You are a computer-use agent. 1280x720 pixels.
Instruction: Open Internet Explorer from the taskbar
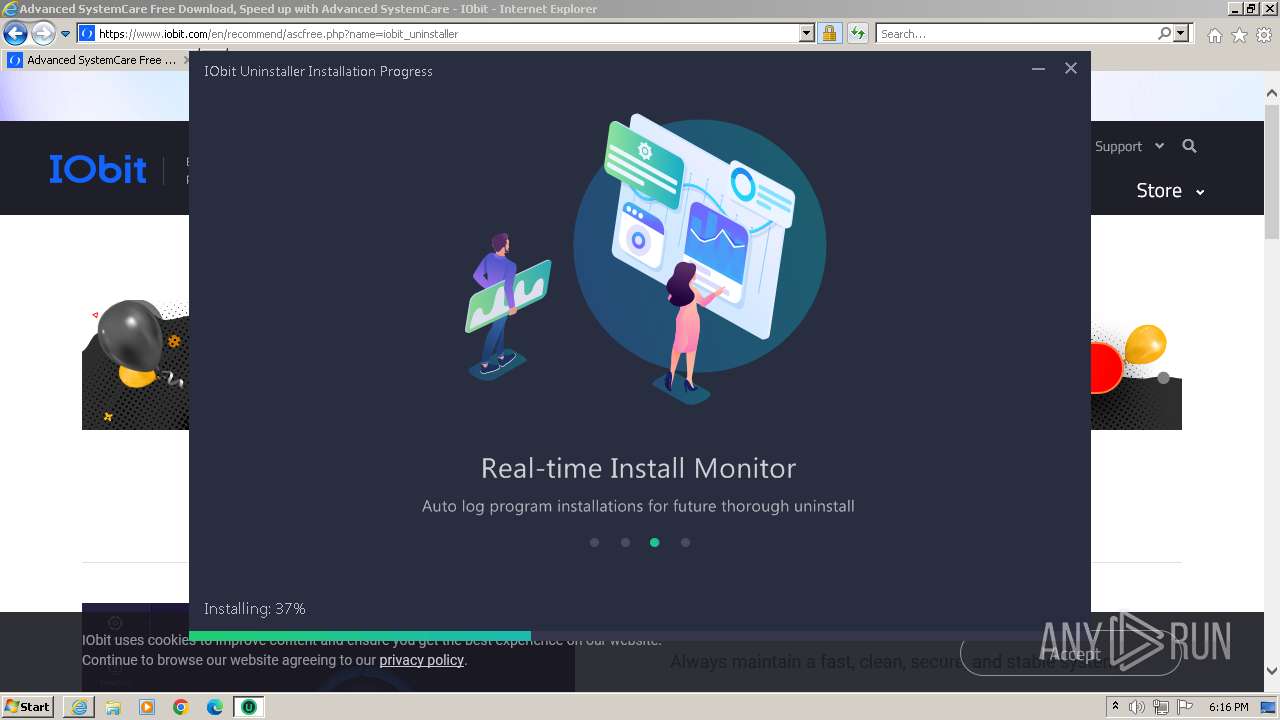(79, 707)
